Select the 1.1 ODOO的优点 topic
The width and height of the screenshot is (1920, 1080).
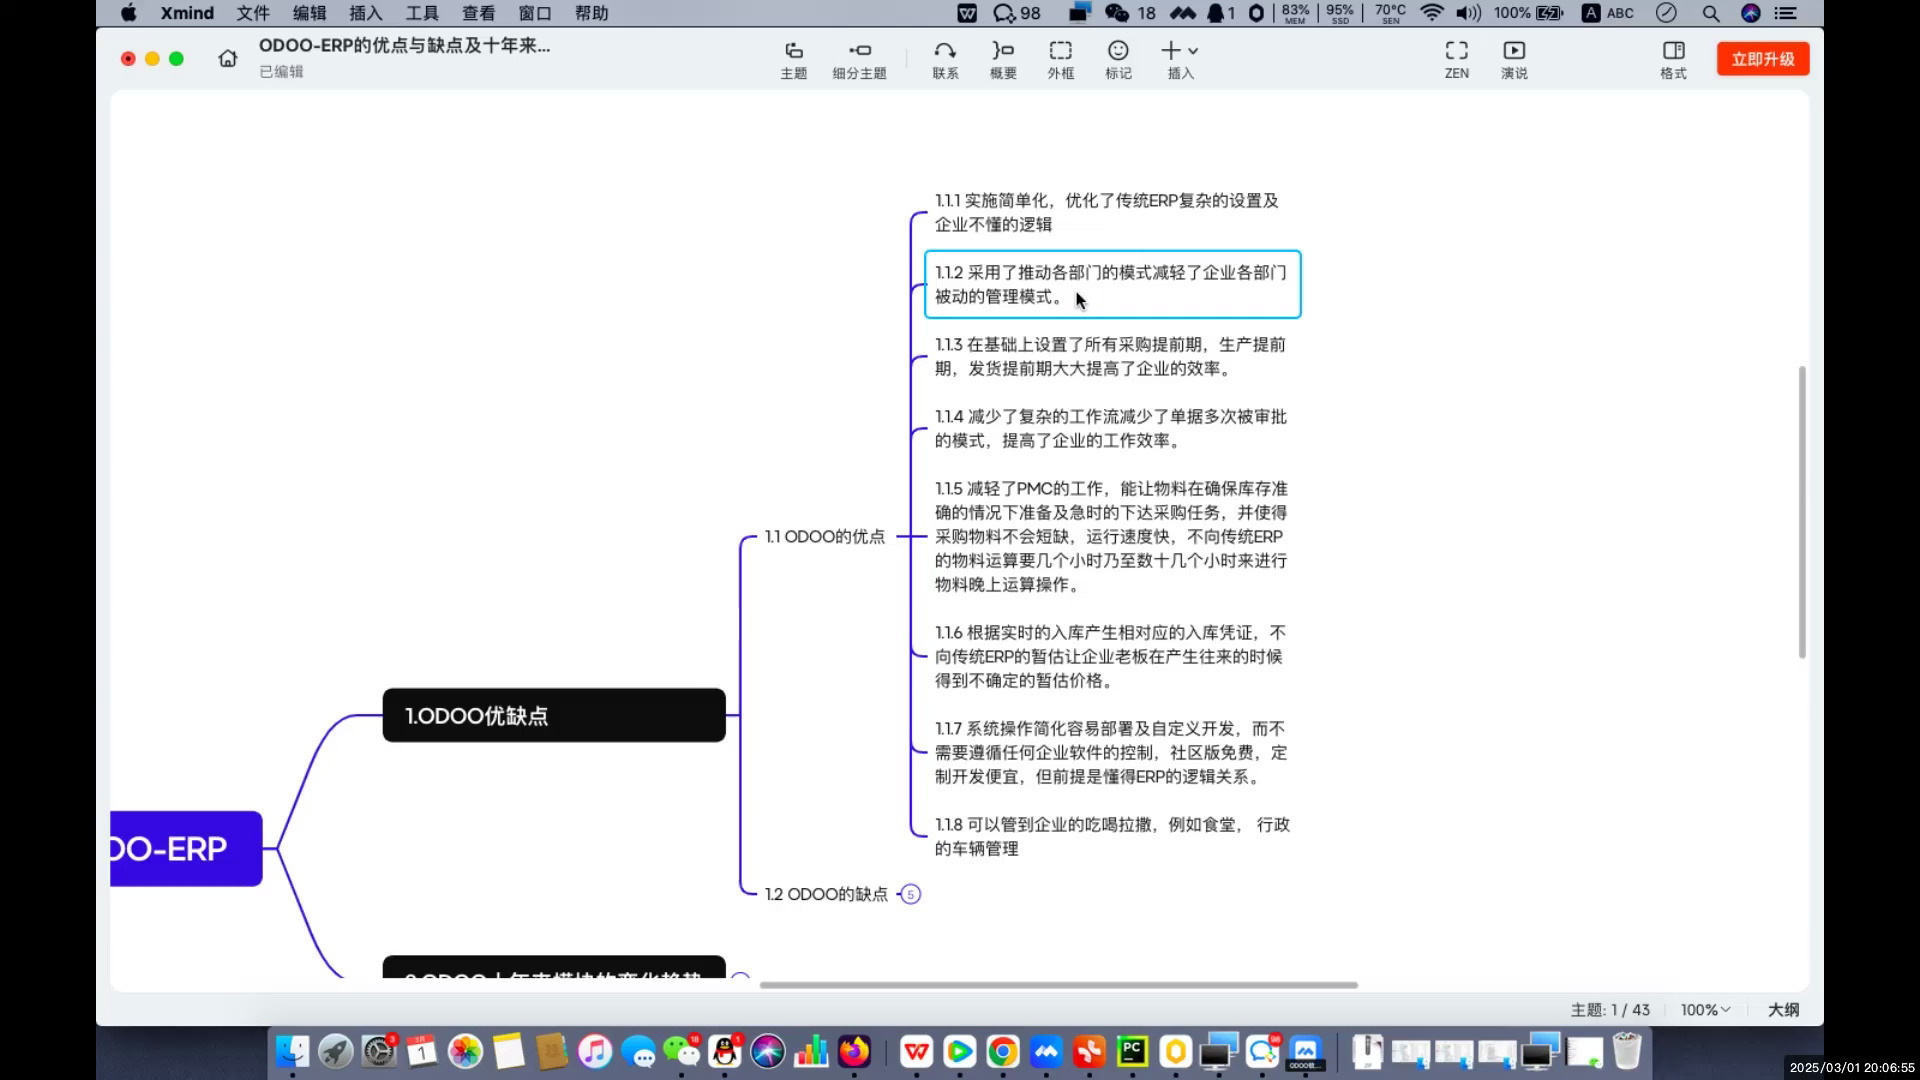[x=825, y=537]
